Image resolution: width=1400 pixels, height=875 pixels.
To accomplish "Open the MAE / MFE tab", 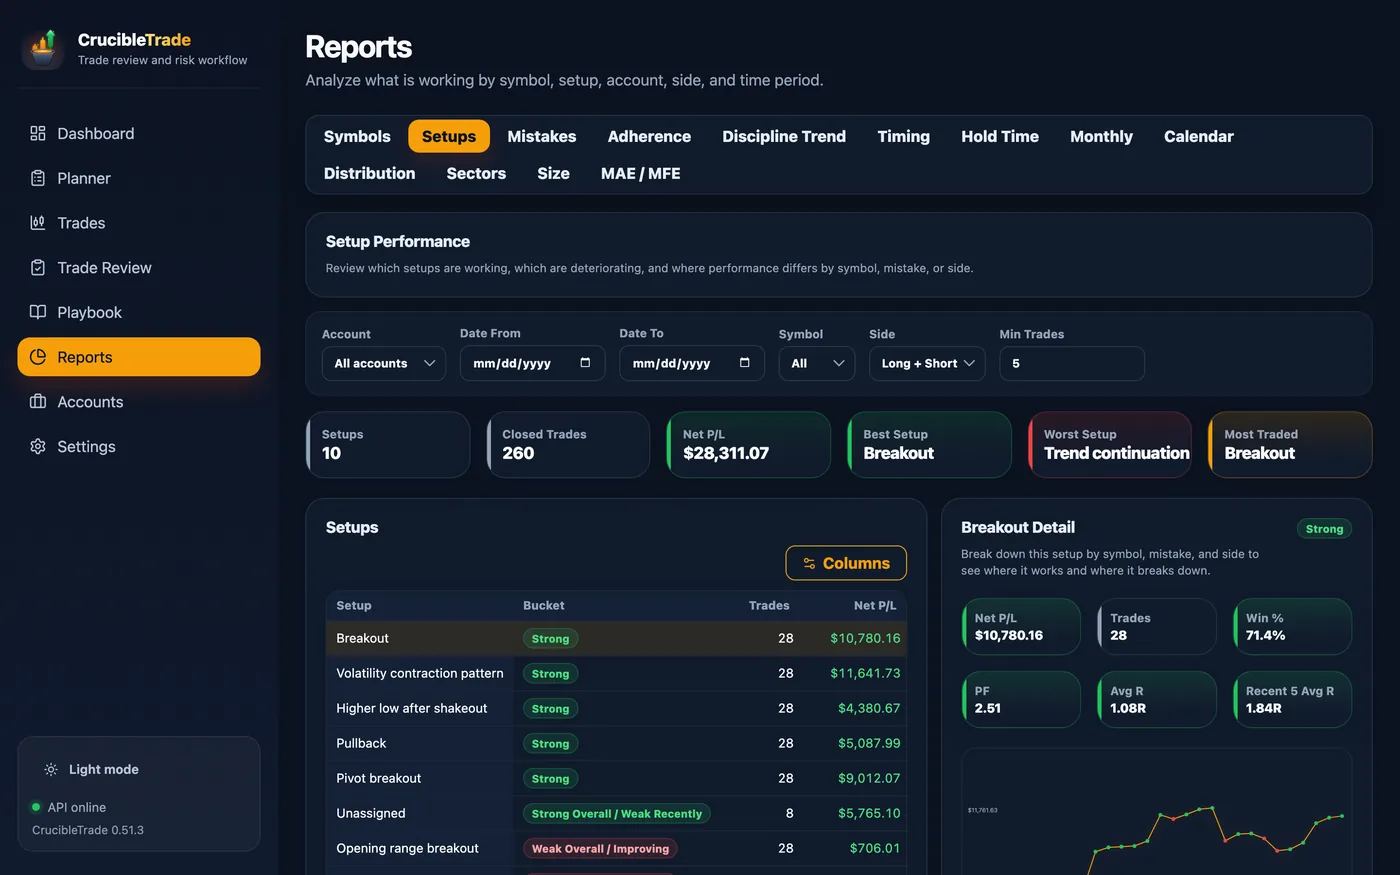I will click(640, 173).
